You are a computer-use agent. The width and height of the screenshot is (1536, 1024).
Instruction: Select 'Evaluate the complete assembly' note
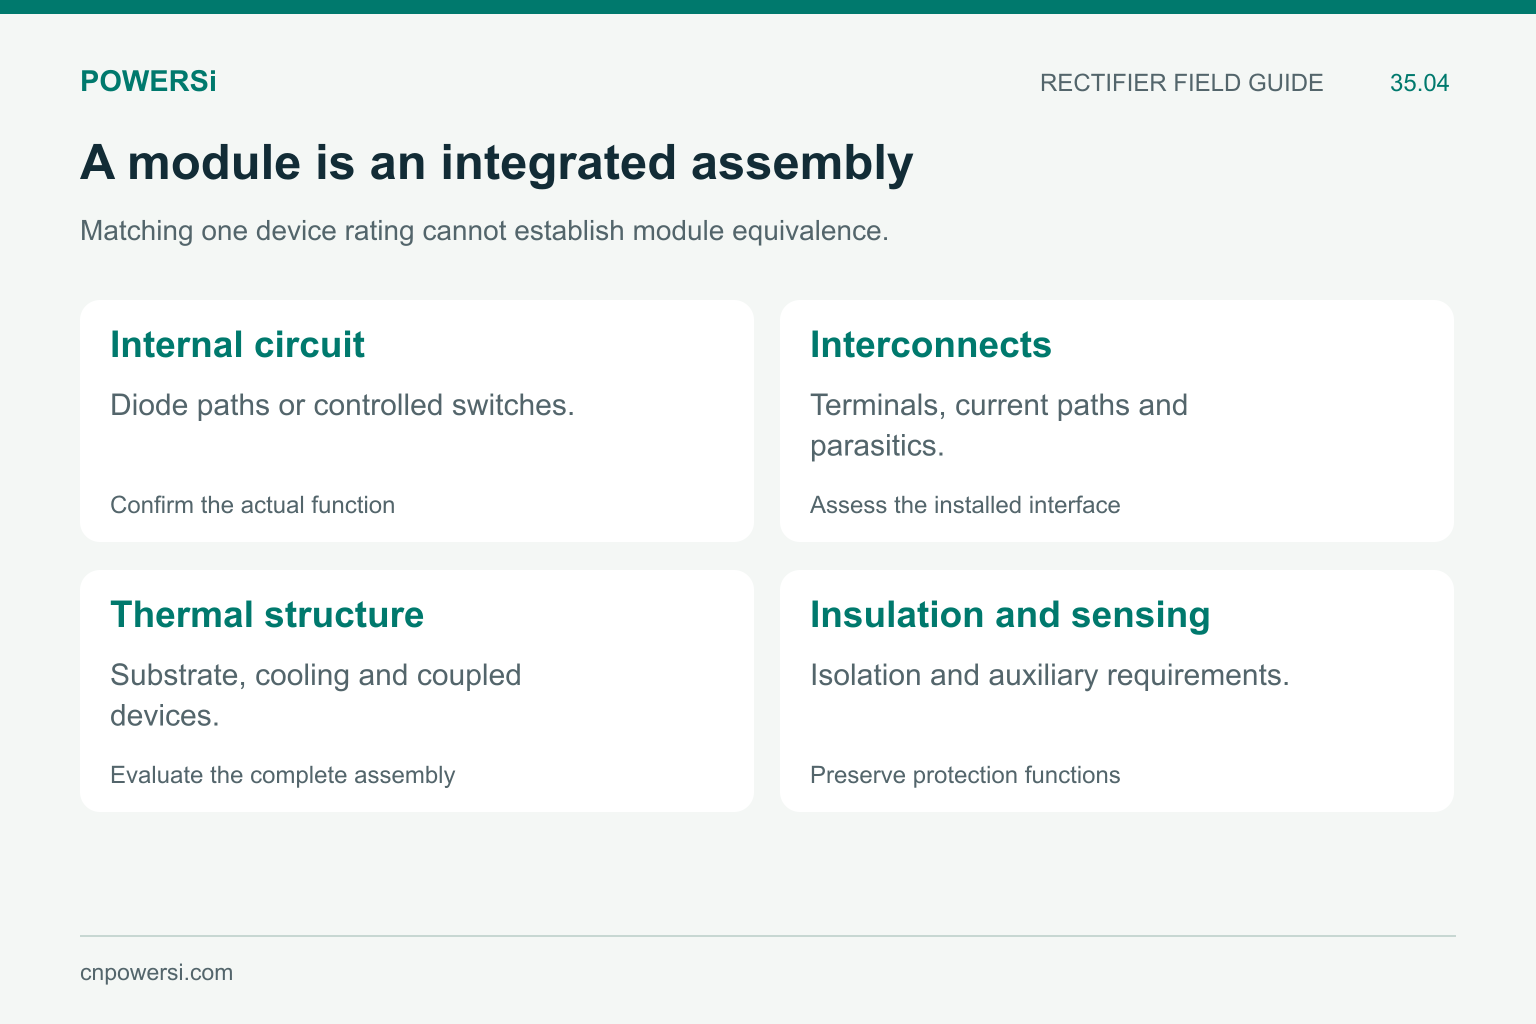[x=282, y=775]
